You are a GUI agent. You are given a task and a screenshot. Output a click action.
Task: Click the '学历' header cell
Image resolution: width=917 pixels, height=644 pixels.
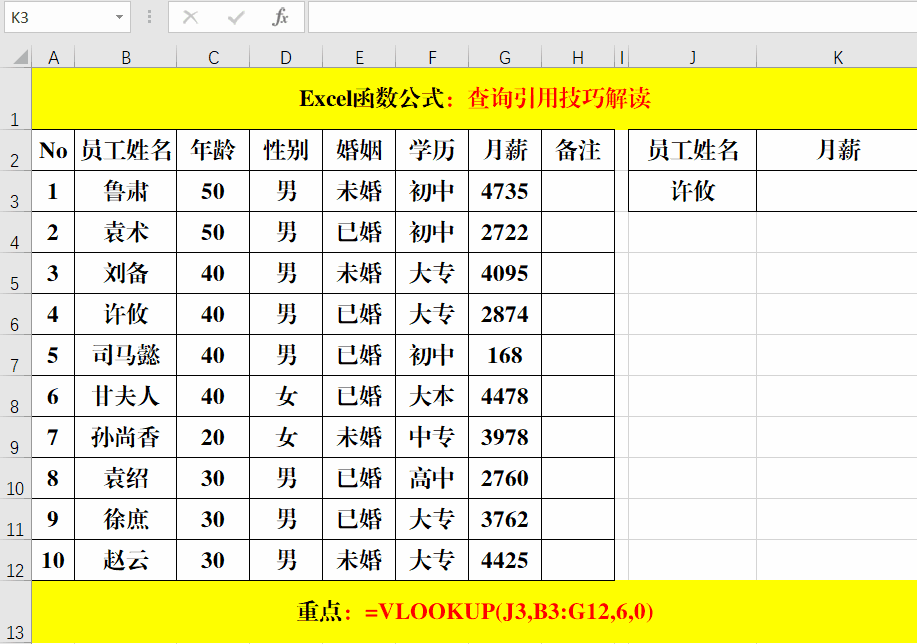tap(432, 150)
